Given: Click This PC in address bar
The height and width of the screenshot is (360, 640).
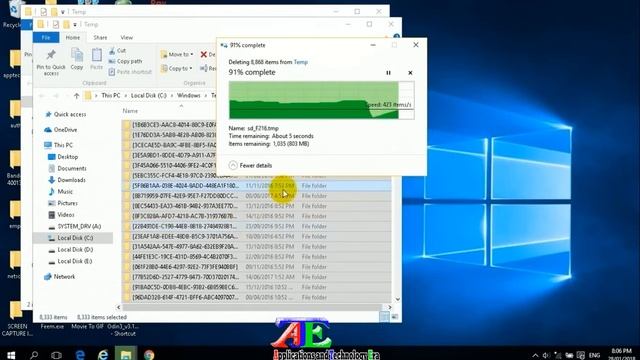Looking at the screenshot, I should [111, 96].
